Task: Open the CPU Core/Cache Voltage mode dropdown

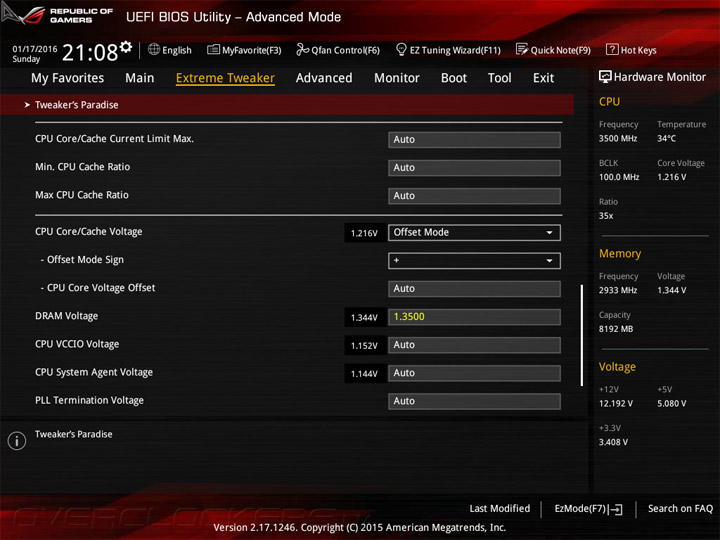Action: point(474,232)
